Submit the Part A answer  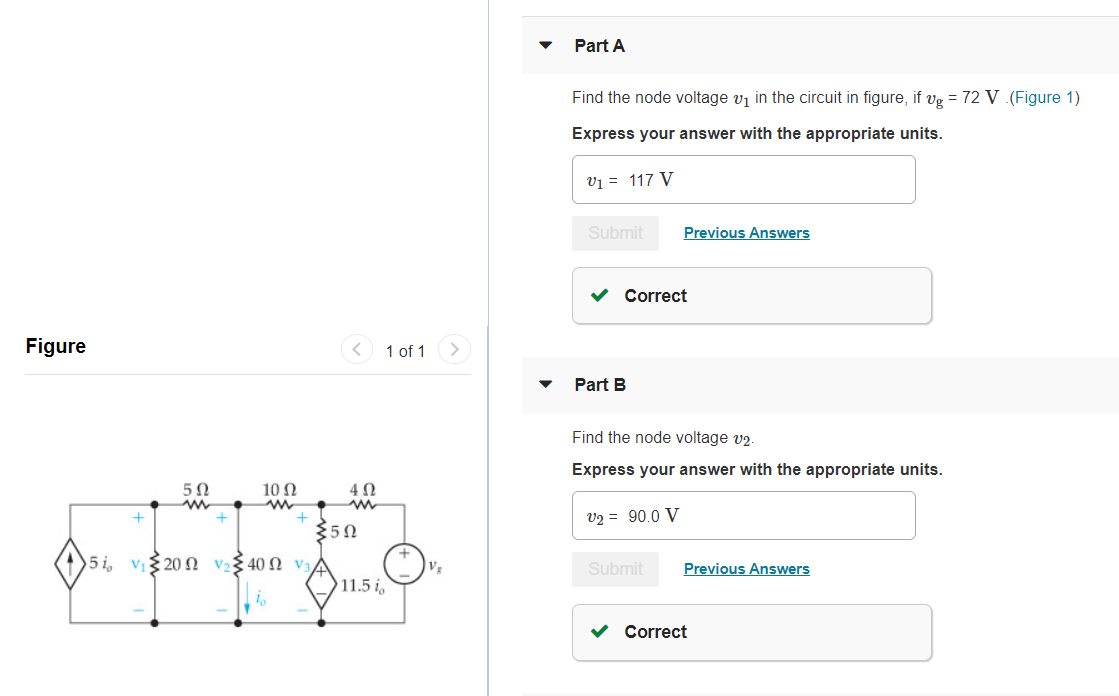[615, 233]
